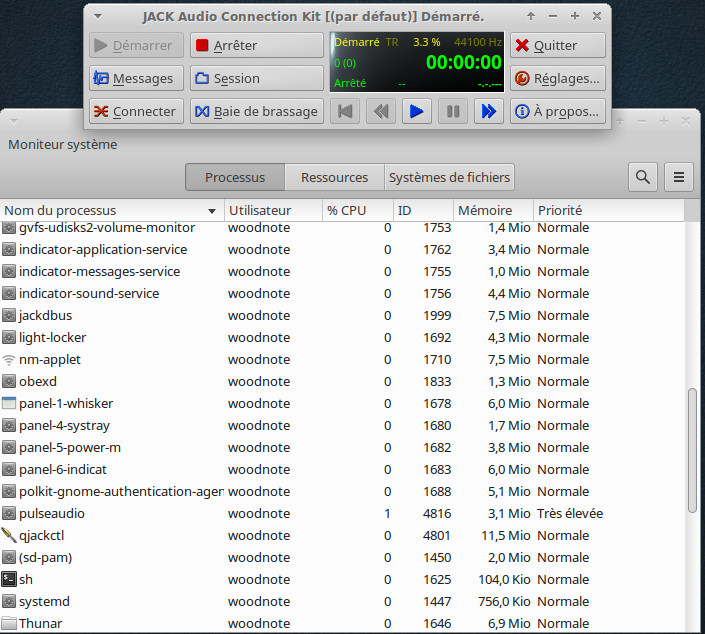Image resolution: width=705 pixels, height=634 pixels.
Task: Select the pulseaudio process row
Action: point(300,513)
